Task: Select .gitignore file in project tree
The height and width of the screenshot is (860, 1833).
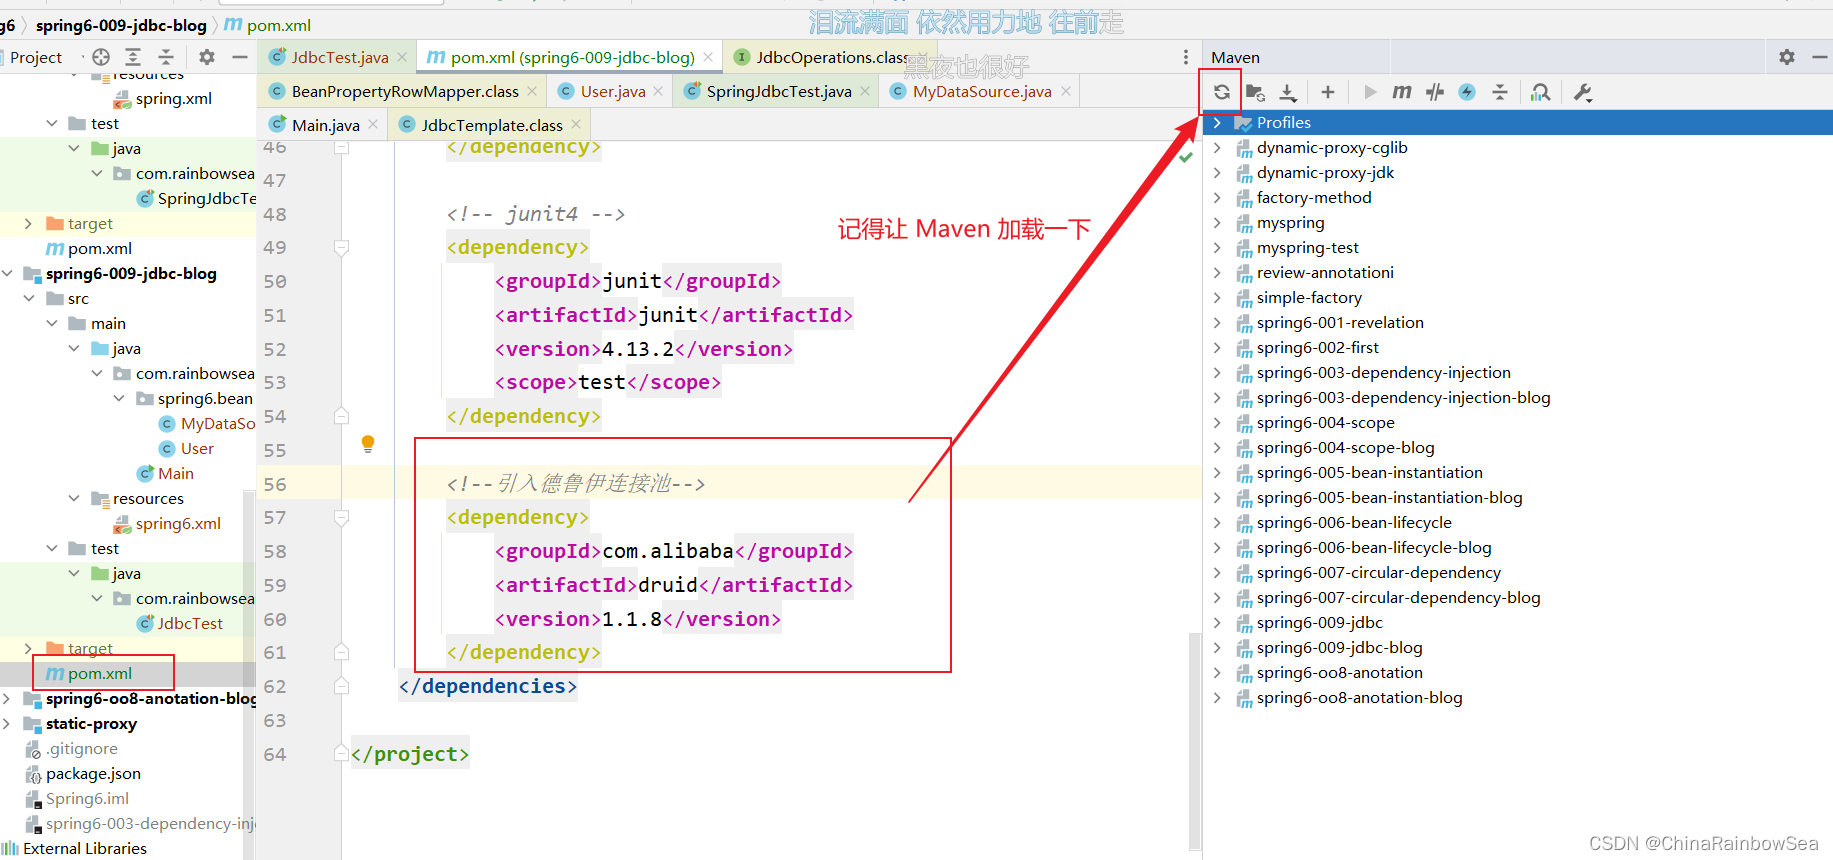Action: (81, 748)
